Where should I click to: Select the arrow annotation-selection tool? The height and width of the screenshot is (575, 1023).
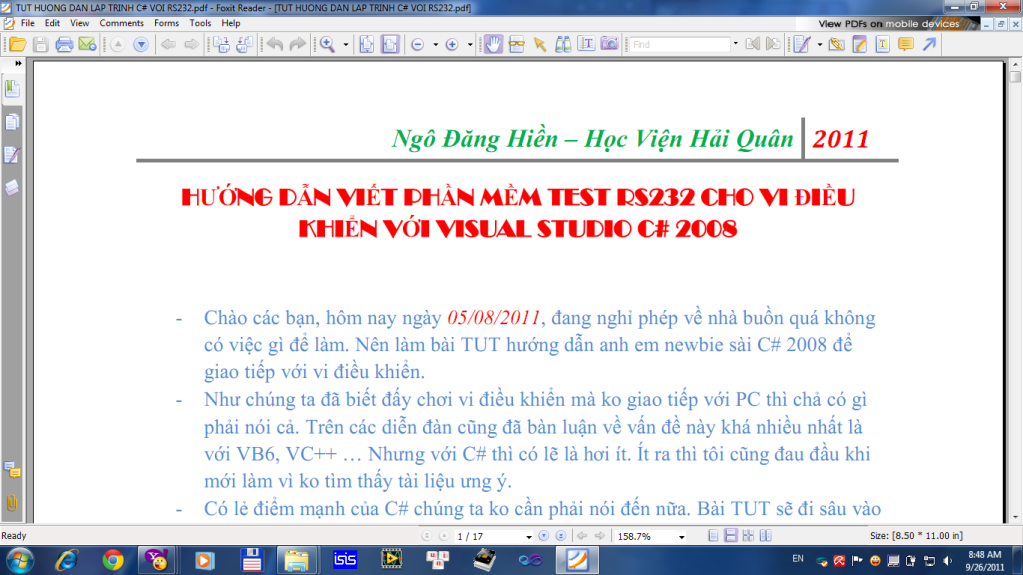click(x=540, y=44)
